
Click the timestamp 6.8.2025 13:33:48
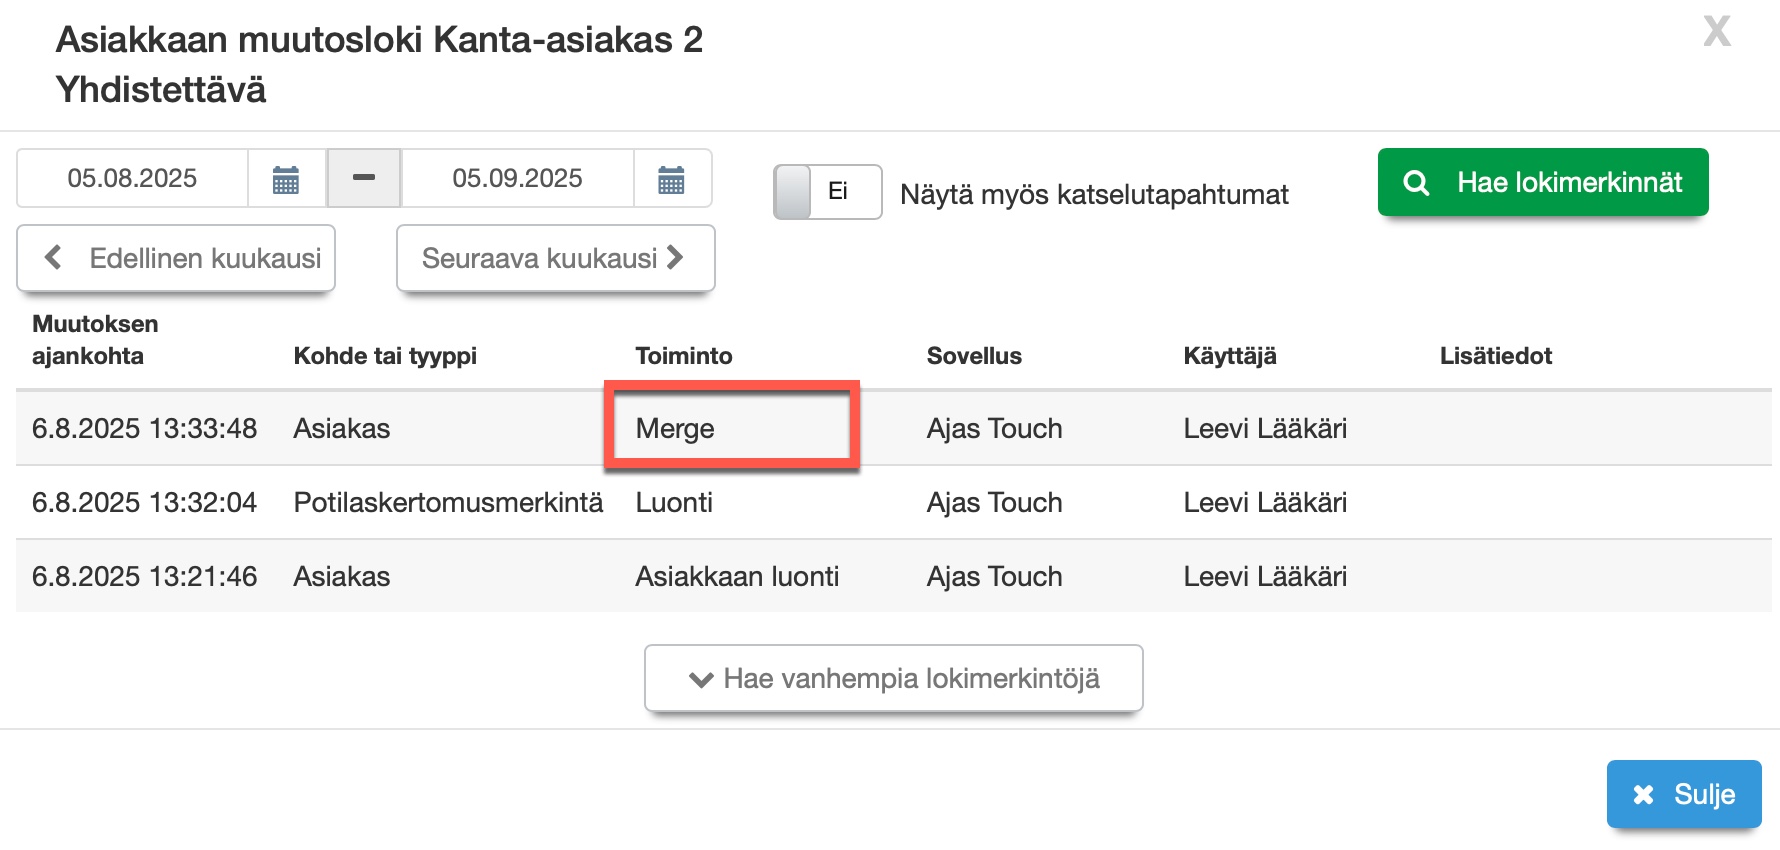145,428
